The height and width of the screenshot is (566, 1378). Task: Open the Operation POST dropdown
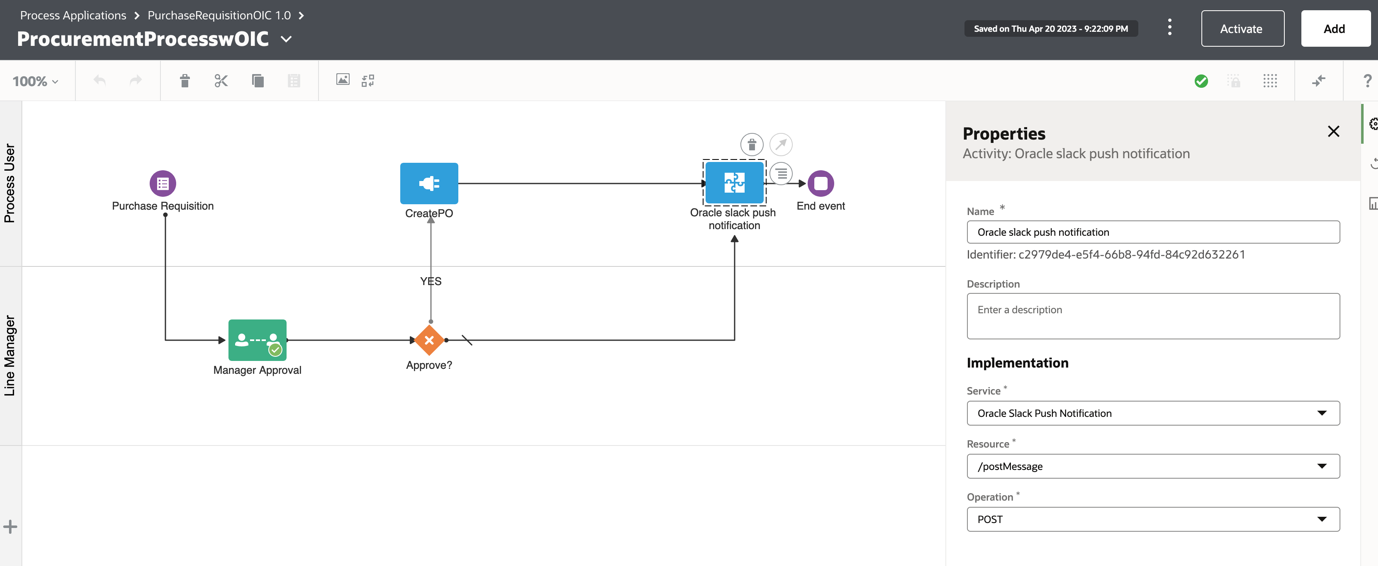coord(1153,519)
